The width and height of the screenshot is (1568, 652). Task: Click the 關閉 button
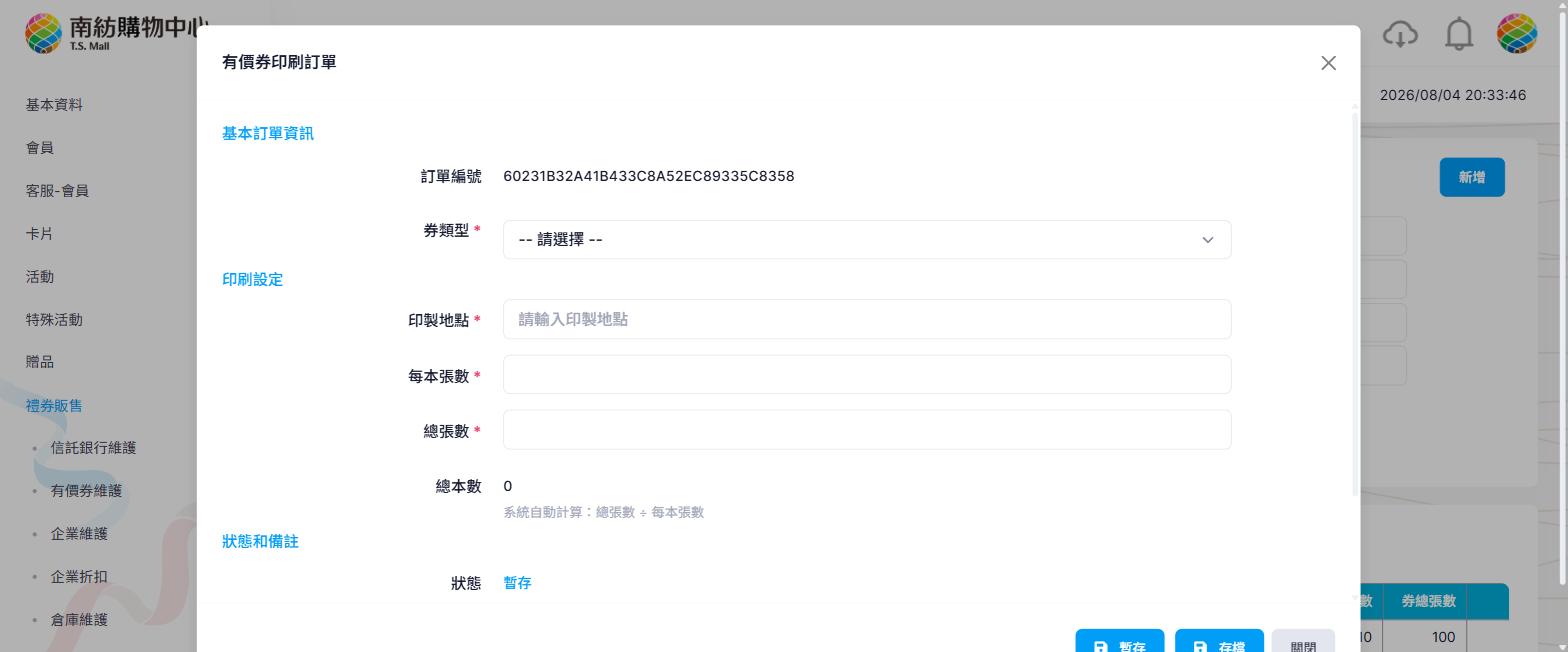point(1303,641)
